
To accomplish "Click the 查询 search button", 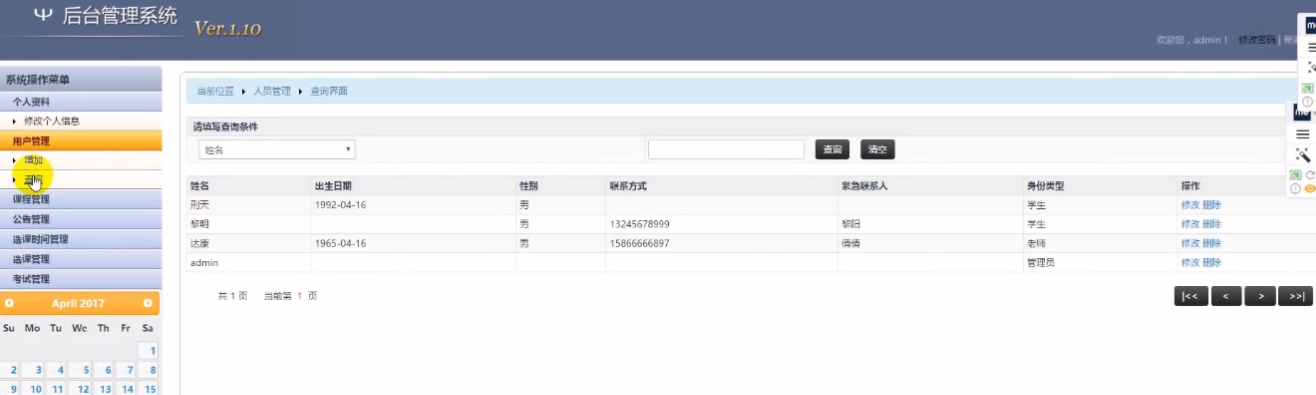I will point(832,149).
